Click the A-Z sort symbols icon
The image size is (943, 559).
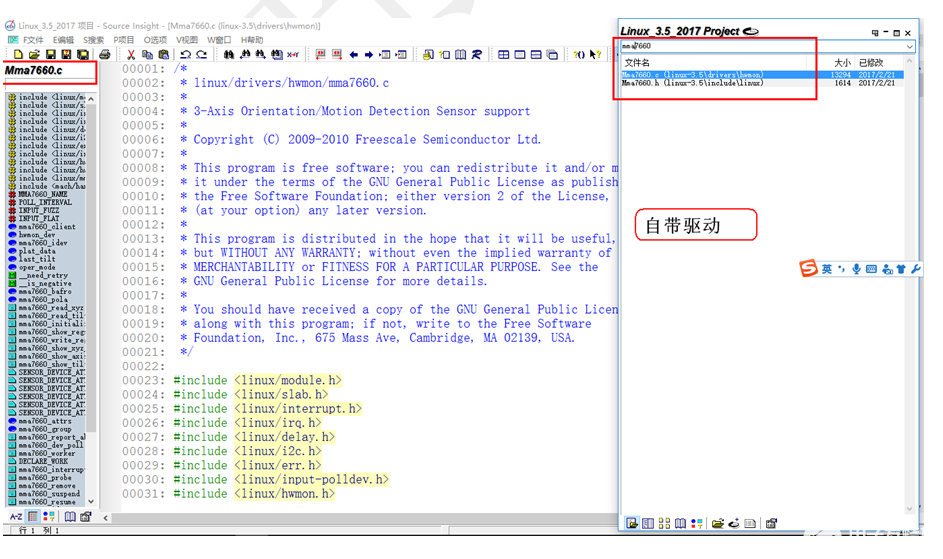pyautogui.click(x=16, y=516)
